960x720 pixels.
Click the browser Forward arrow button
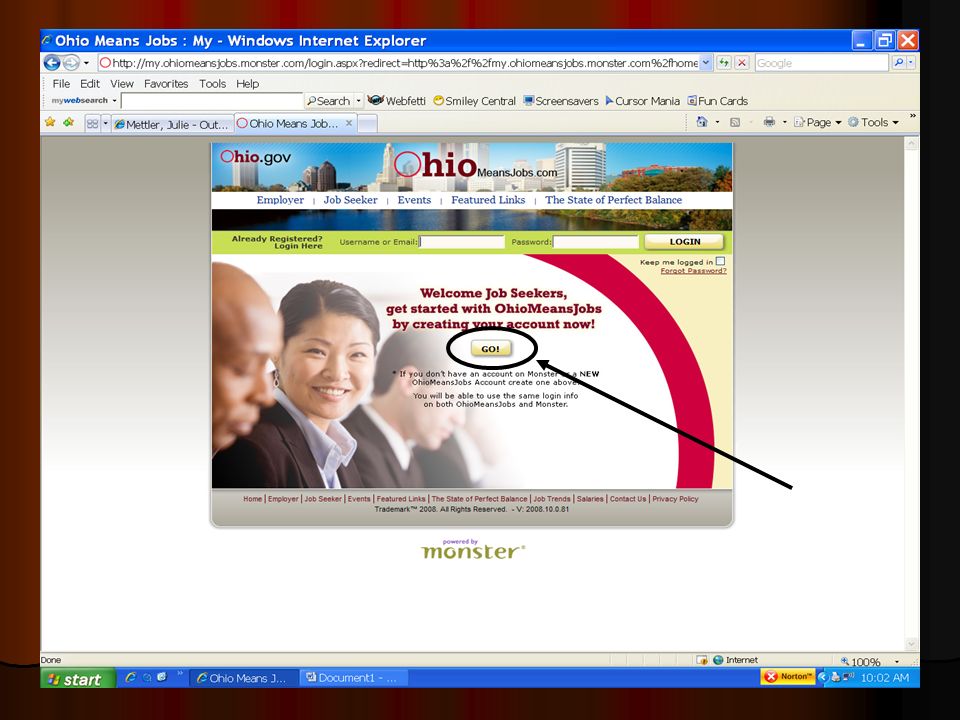click(x=71, y=62)
